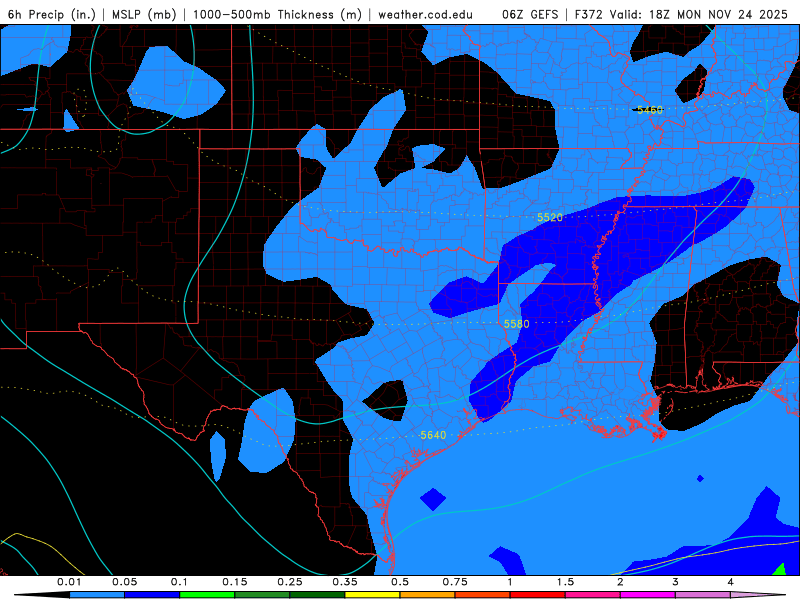Click the 0.01 legend value
Viewport: 800px width, 600px height.
tap(69, 582)
